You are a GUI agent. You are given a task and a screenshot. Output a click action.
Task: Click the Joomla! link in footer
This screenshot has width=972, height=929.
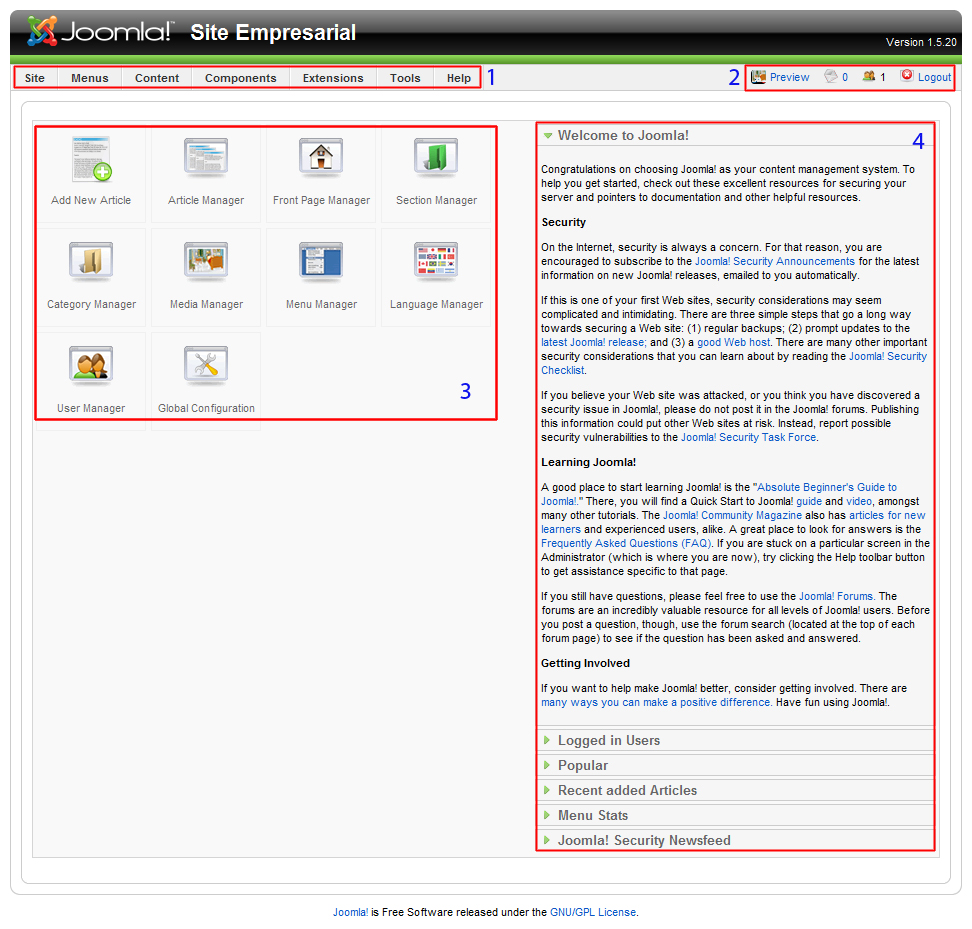point(350,912)
